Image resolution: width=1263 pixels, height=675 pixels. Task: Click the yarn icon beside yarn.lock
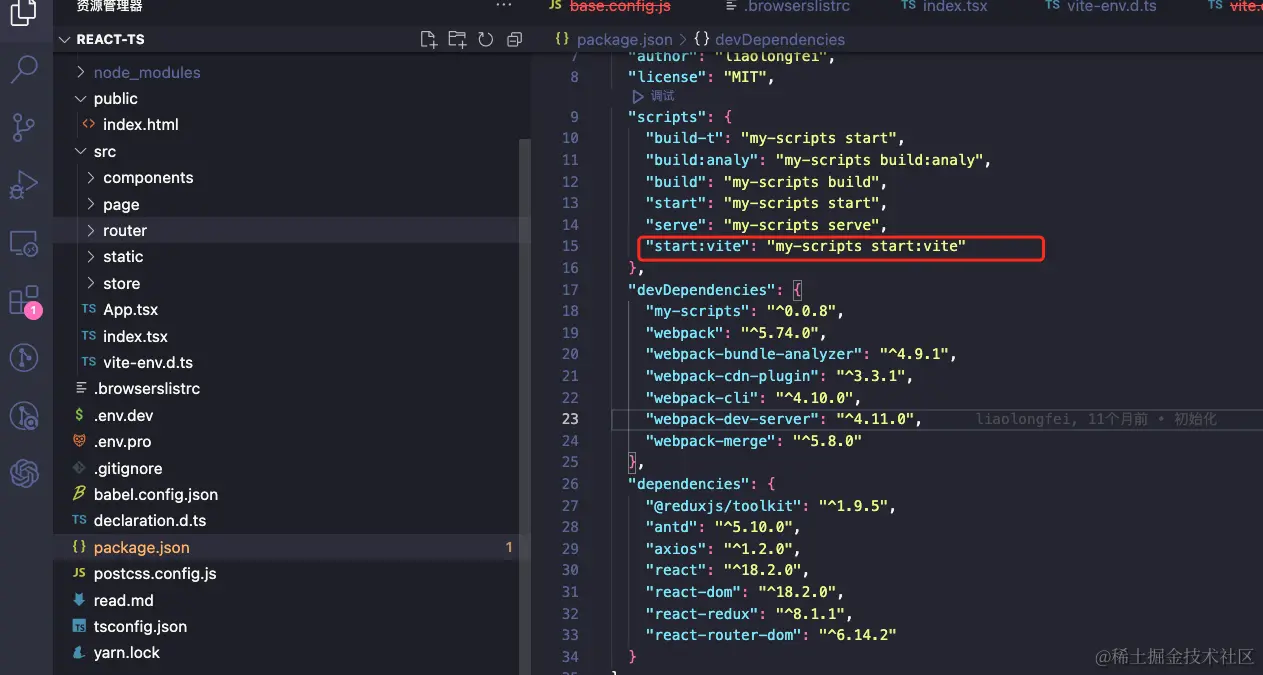coord(79,653)
